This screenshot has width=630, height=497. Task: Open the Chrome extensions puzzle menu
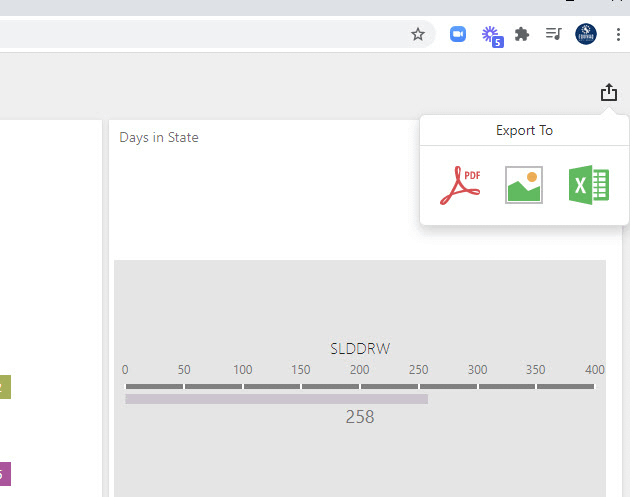coord(522,34)
